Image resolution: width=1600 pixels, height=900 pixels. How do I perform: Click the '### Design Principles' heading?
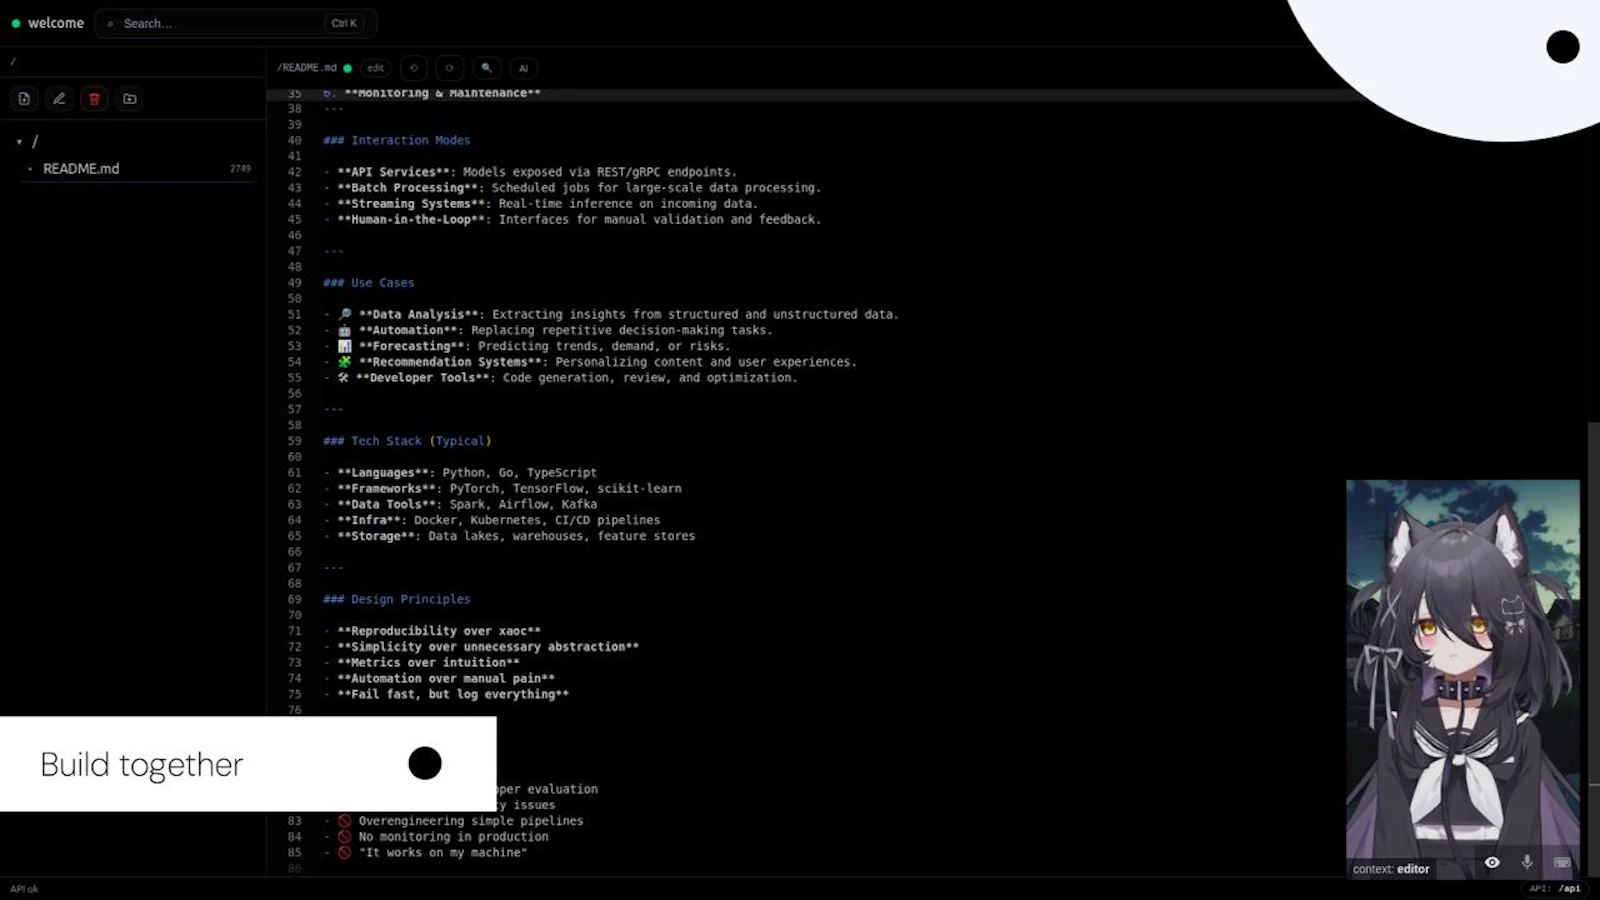[396, 599]
